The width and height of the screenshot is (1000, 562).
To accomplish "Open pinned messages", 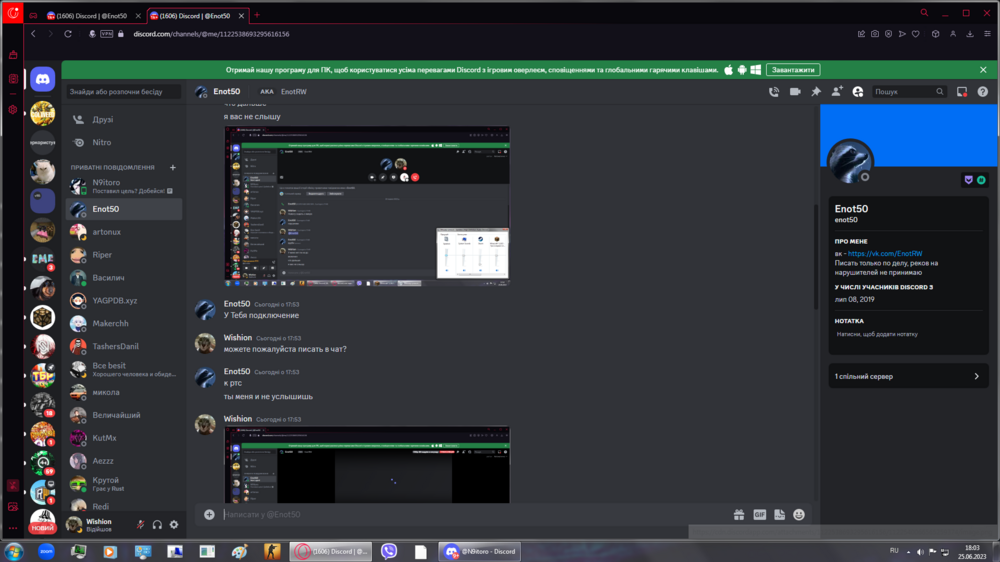I will pos(816,92).
